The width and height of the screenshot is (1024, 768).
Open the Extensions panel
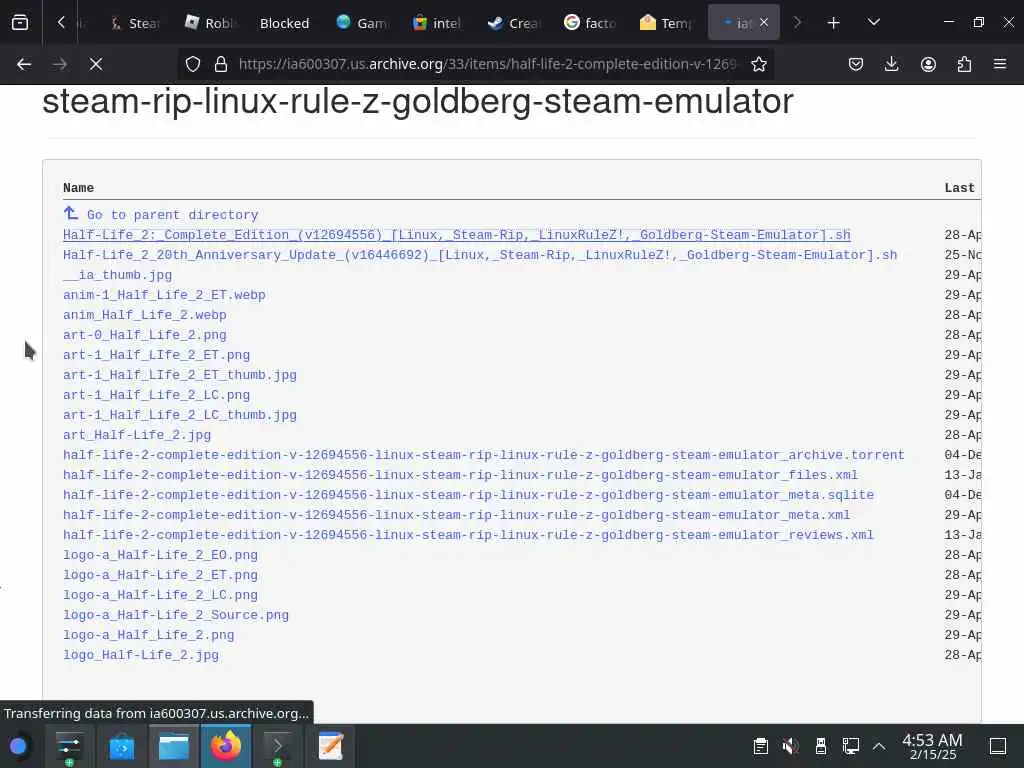coord(964,64)
